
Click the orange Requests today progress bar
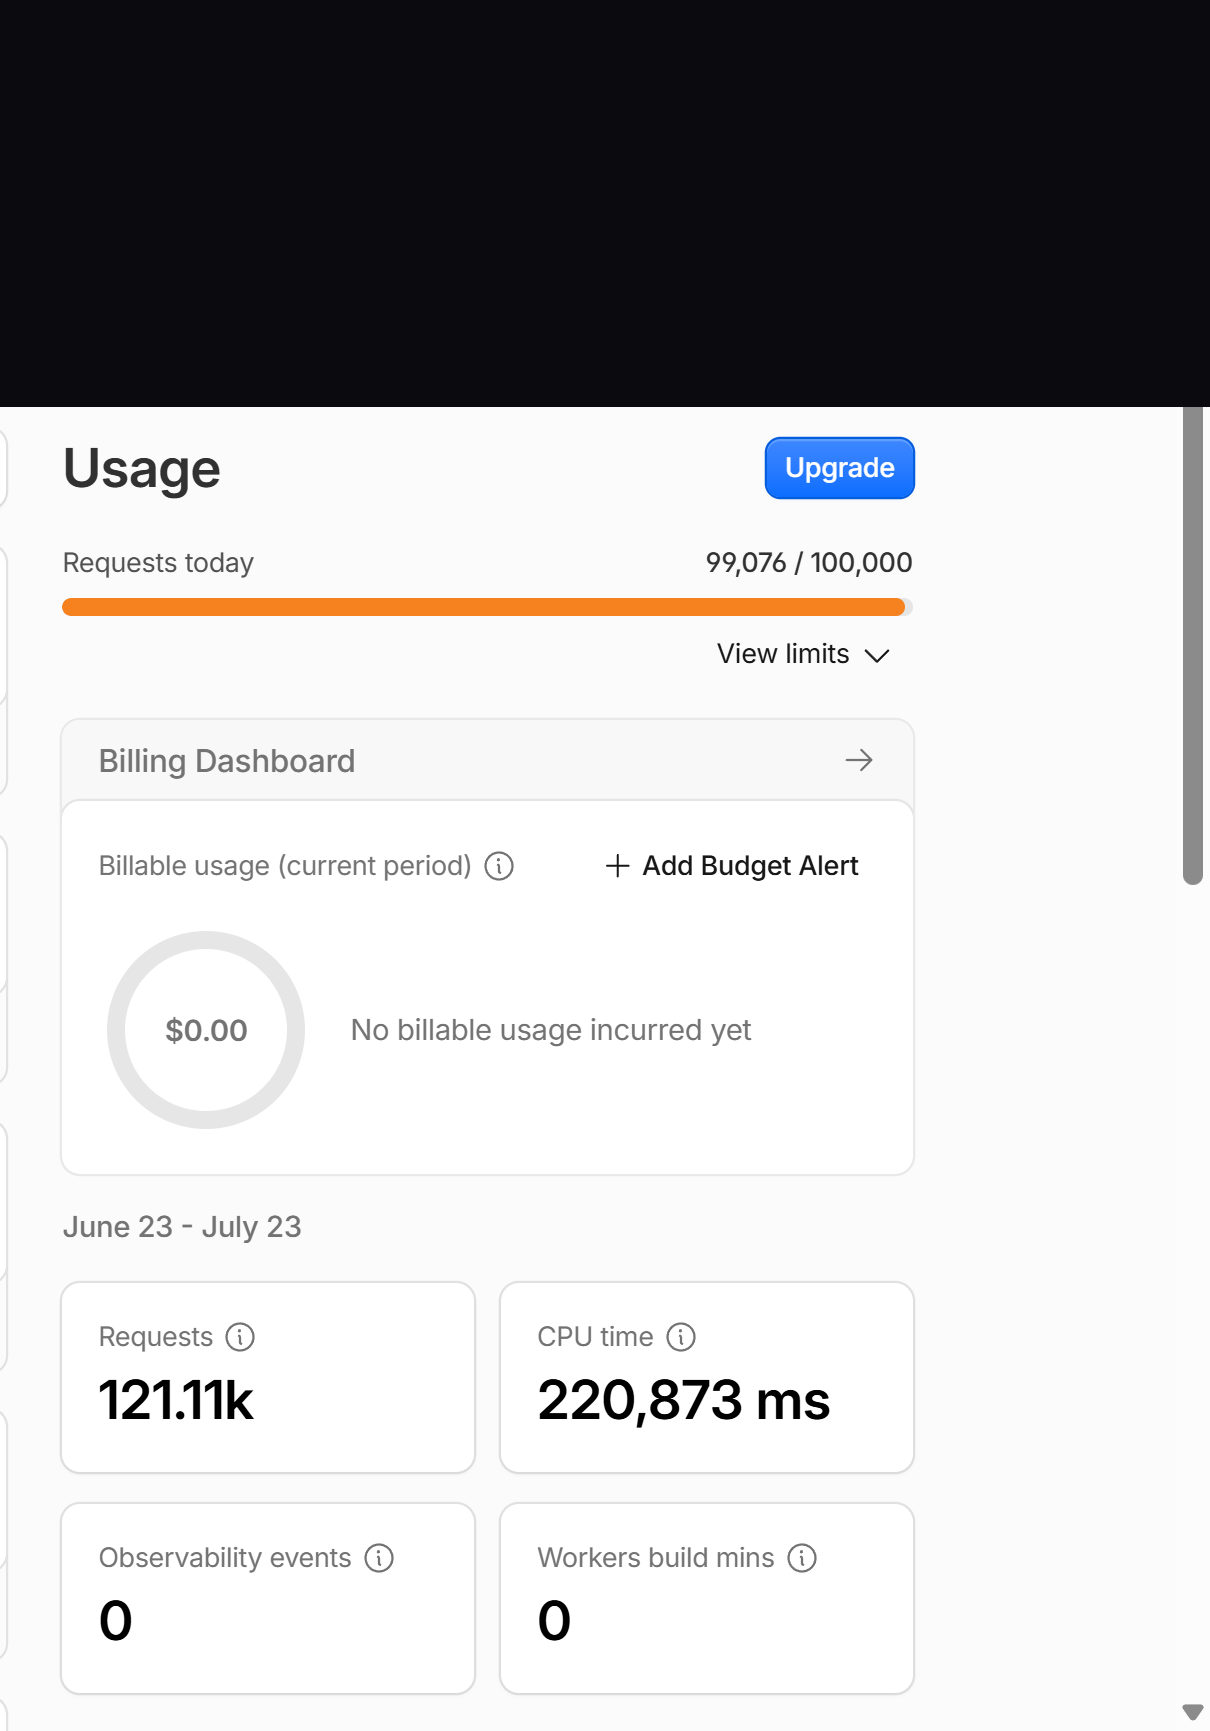click(x=487, y=607)
